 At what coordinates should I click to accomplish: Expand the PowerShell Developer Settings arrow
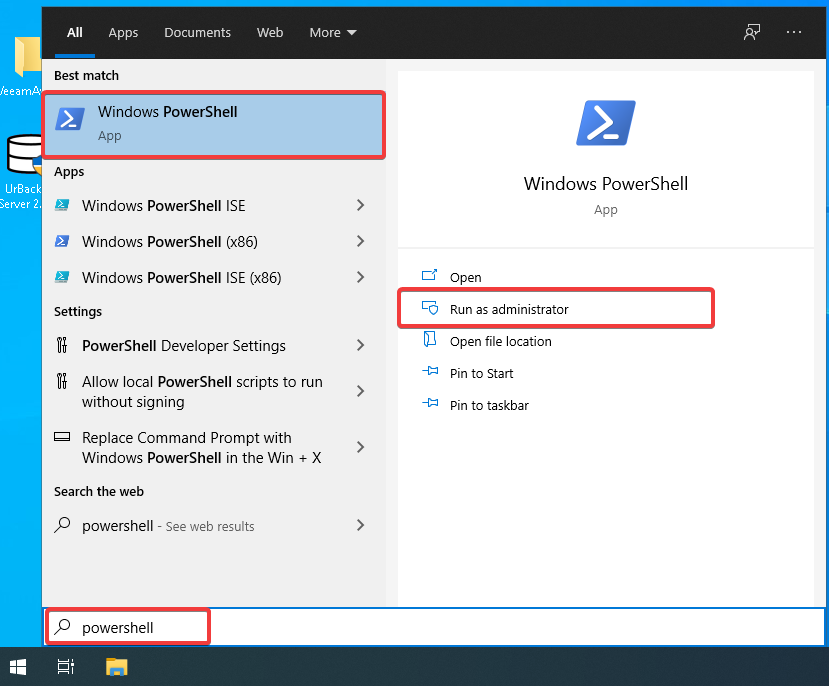[x=361, y=346]
